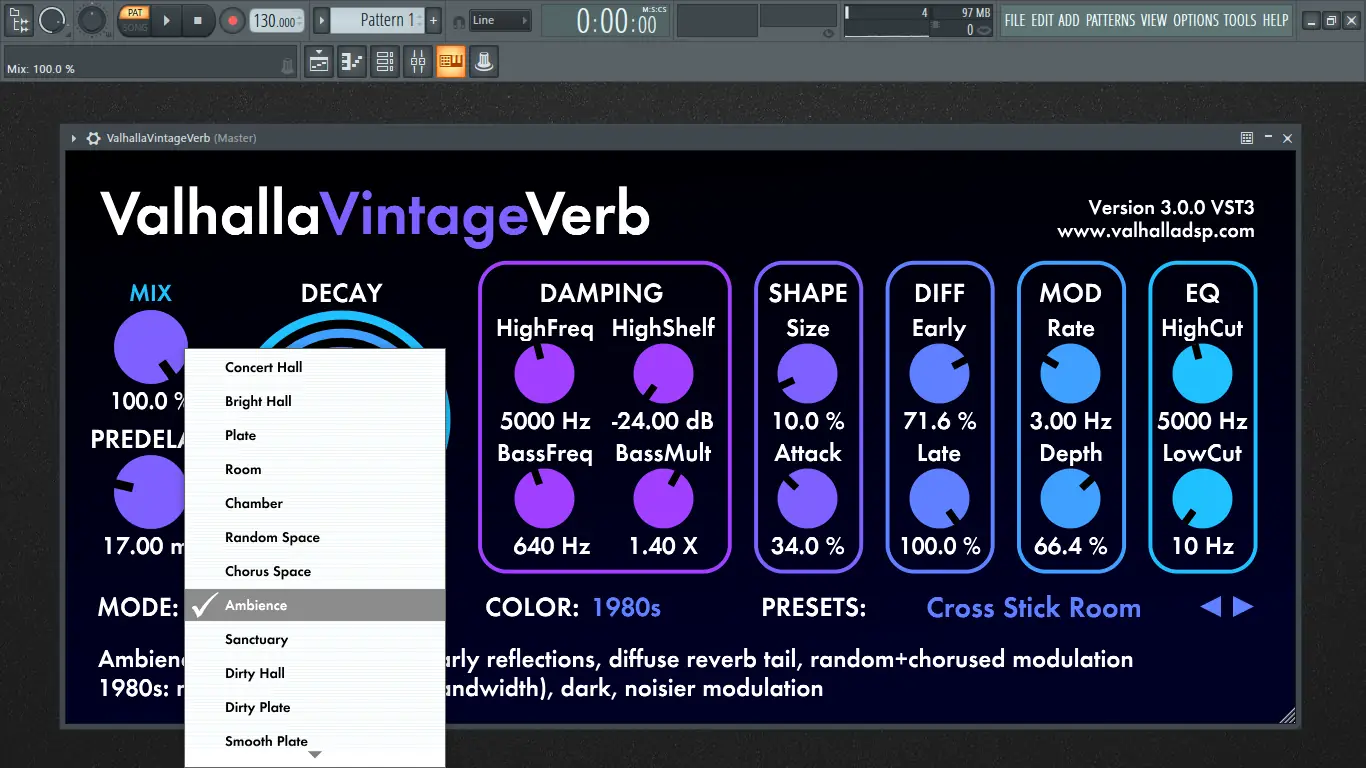Image resolution: width=1366 pixels, height=768 pixels.
Task: Choose the Room reverb mode
Action: (x=315, y=469)
